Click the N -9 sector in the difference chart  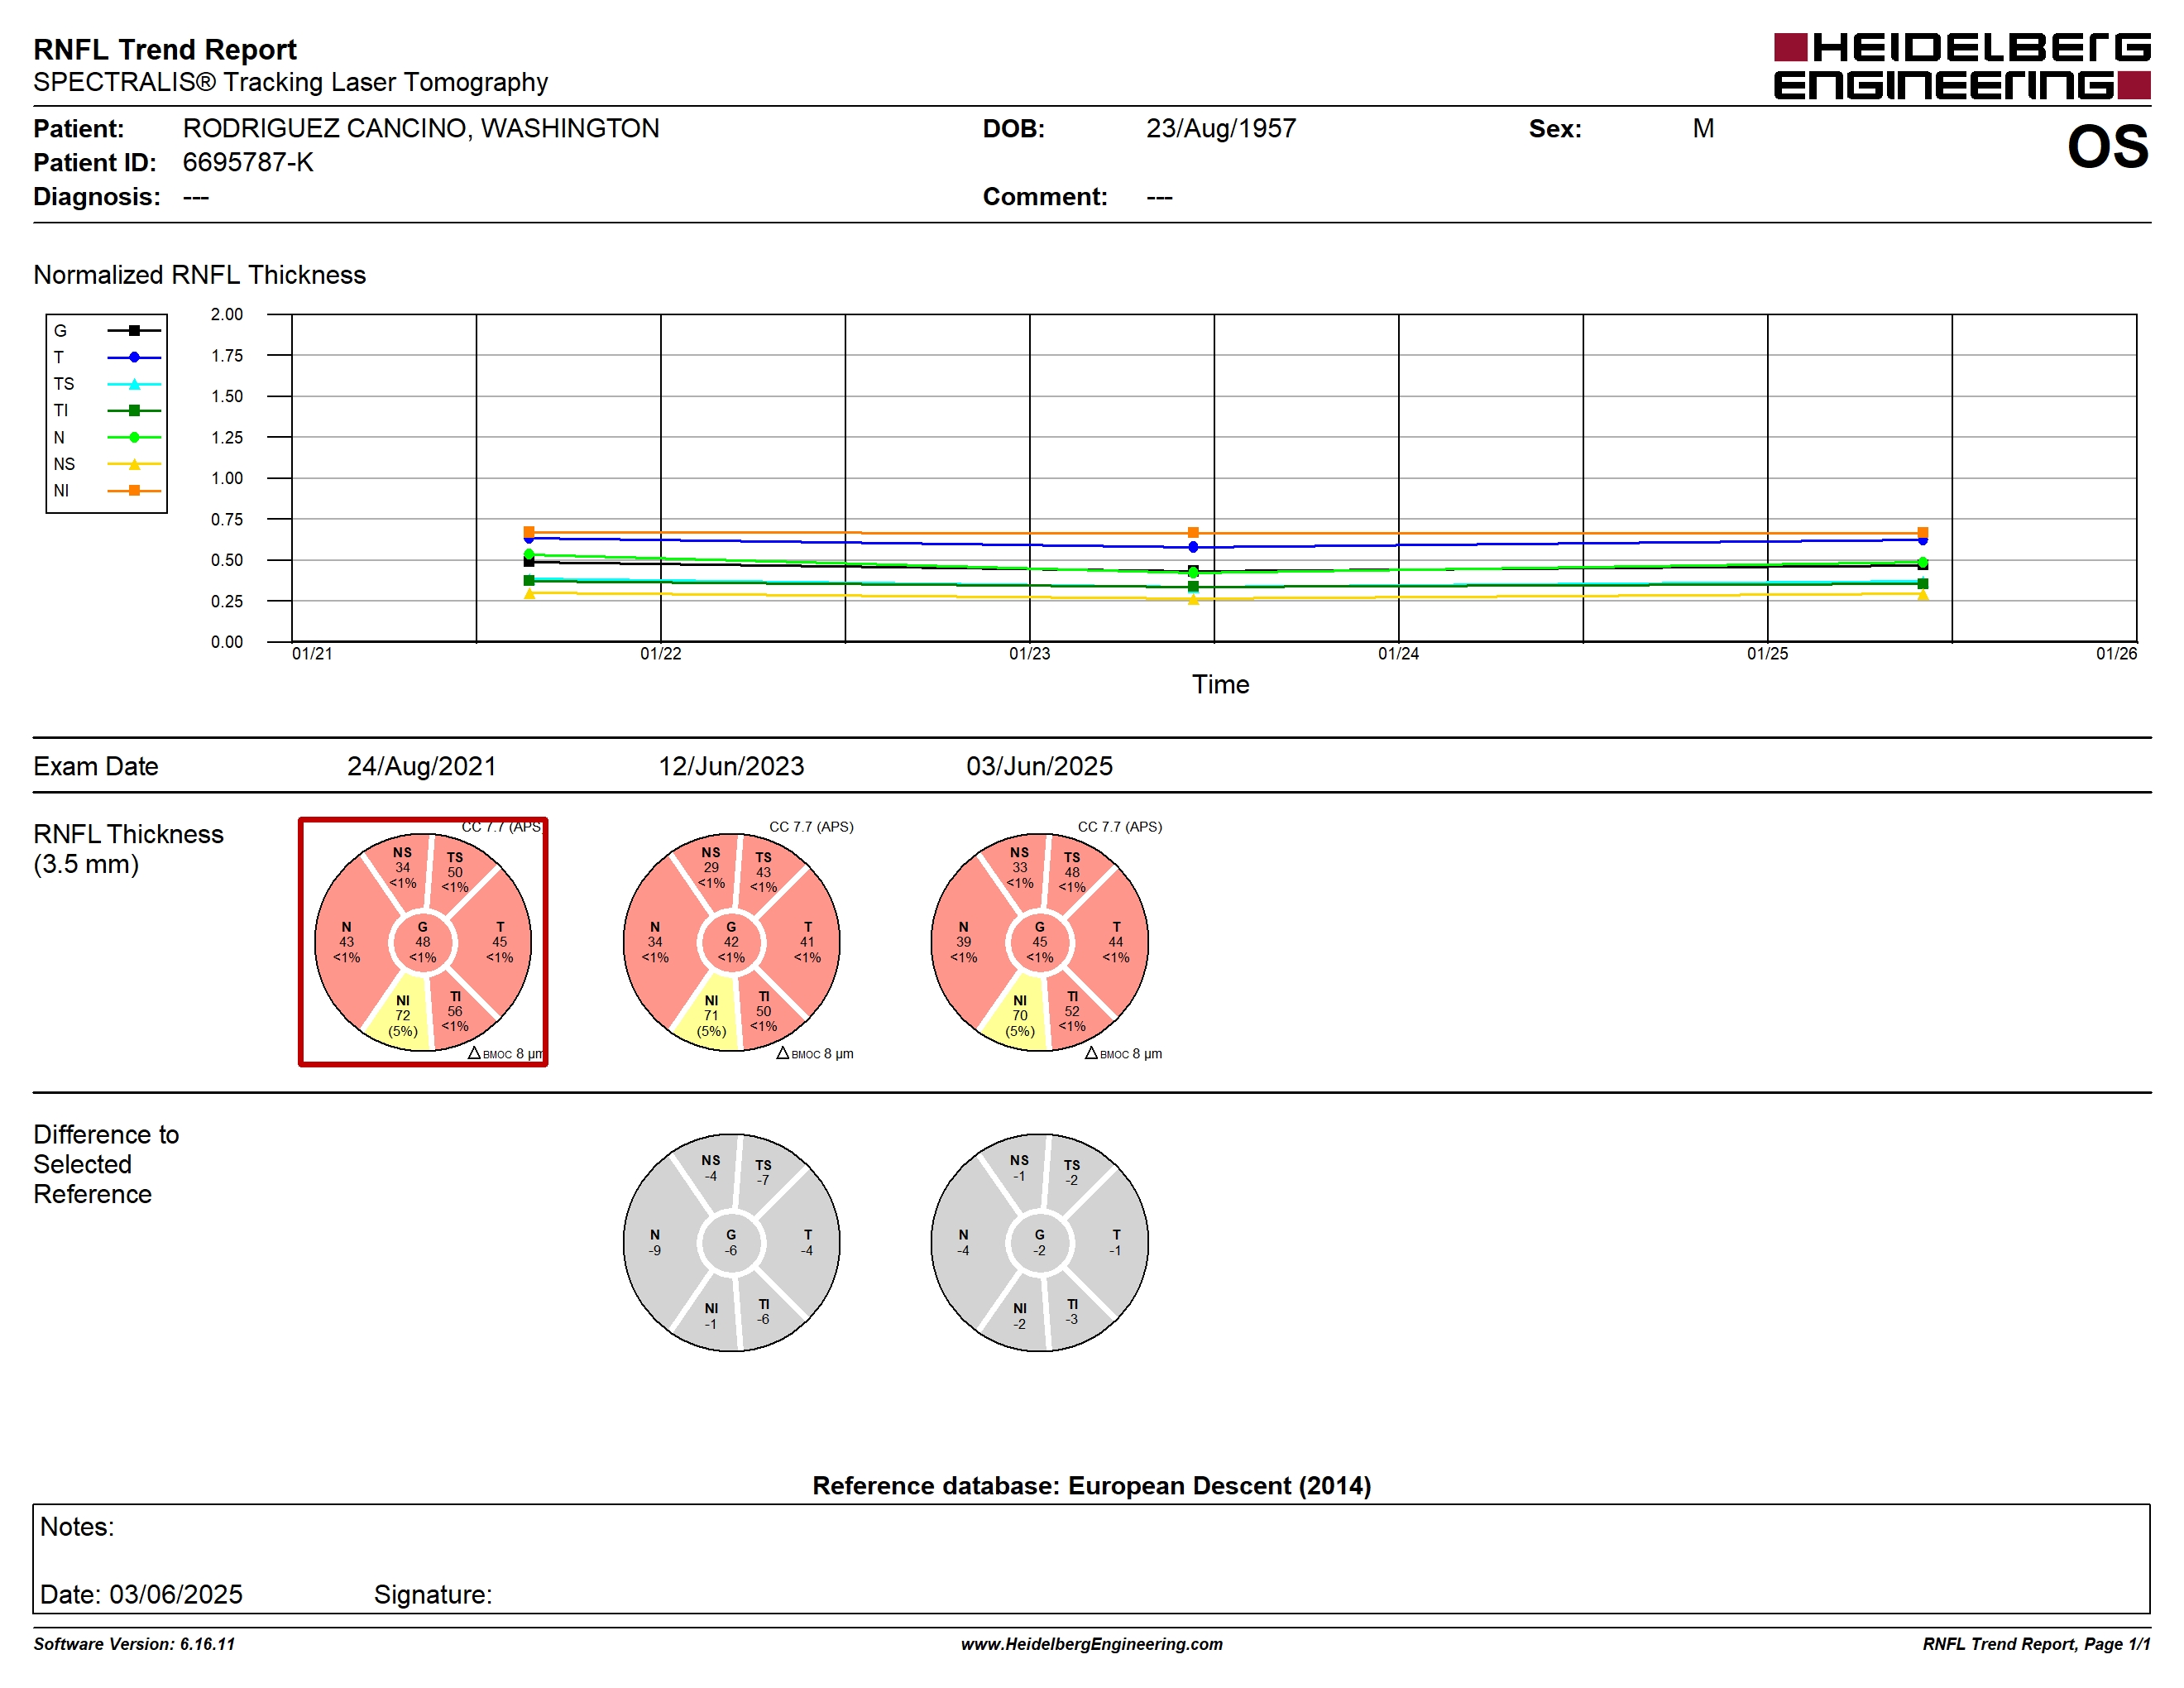[655, 1242]
